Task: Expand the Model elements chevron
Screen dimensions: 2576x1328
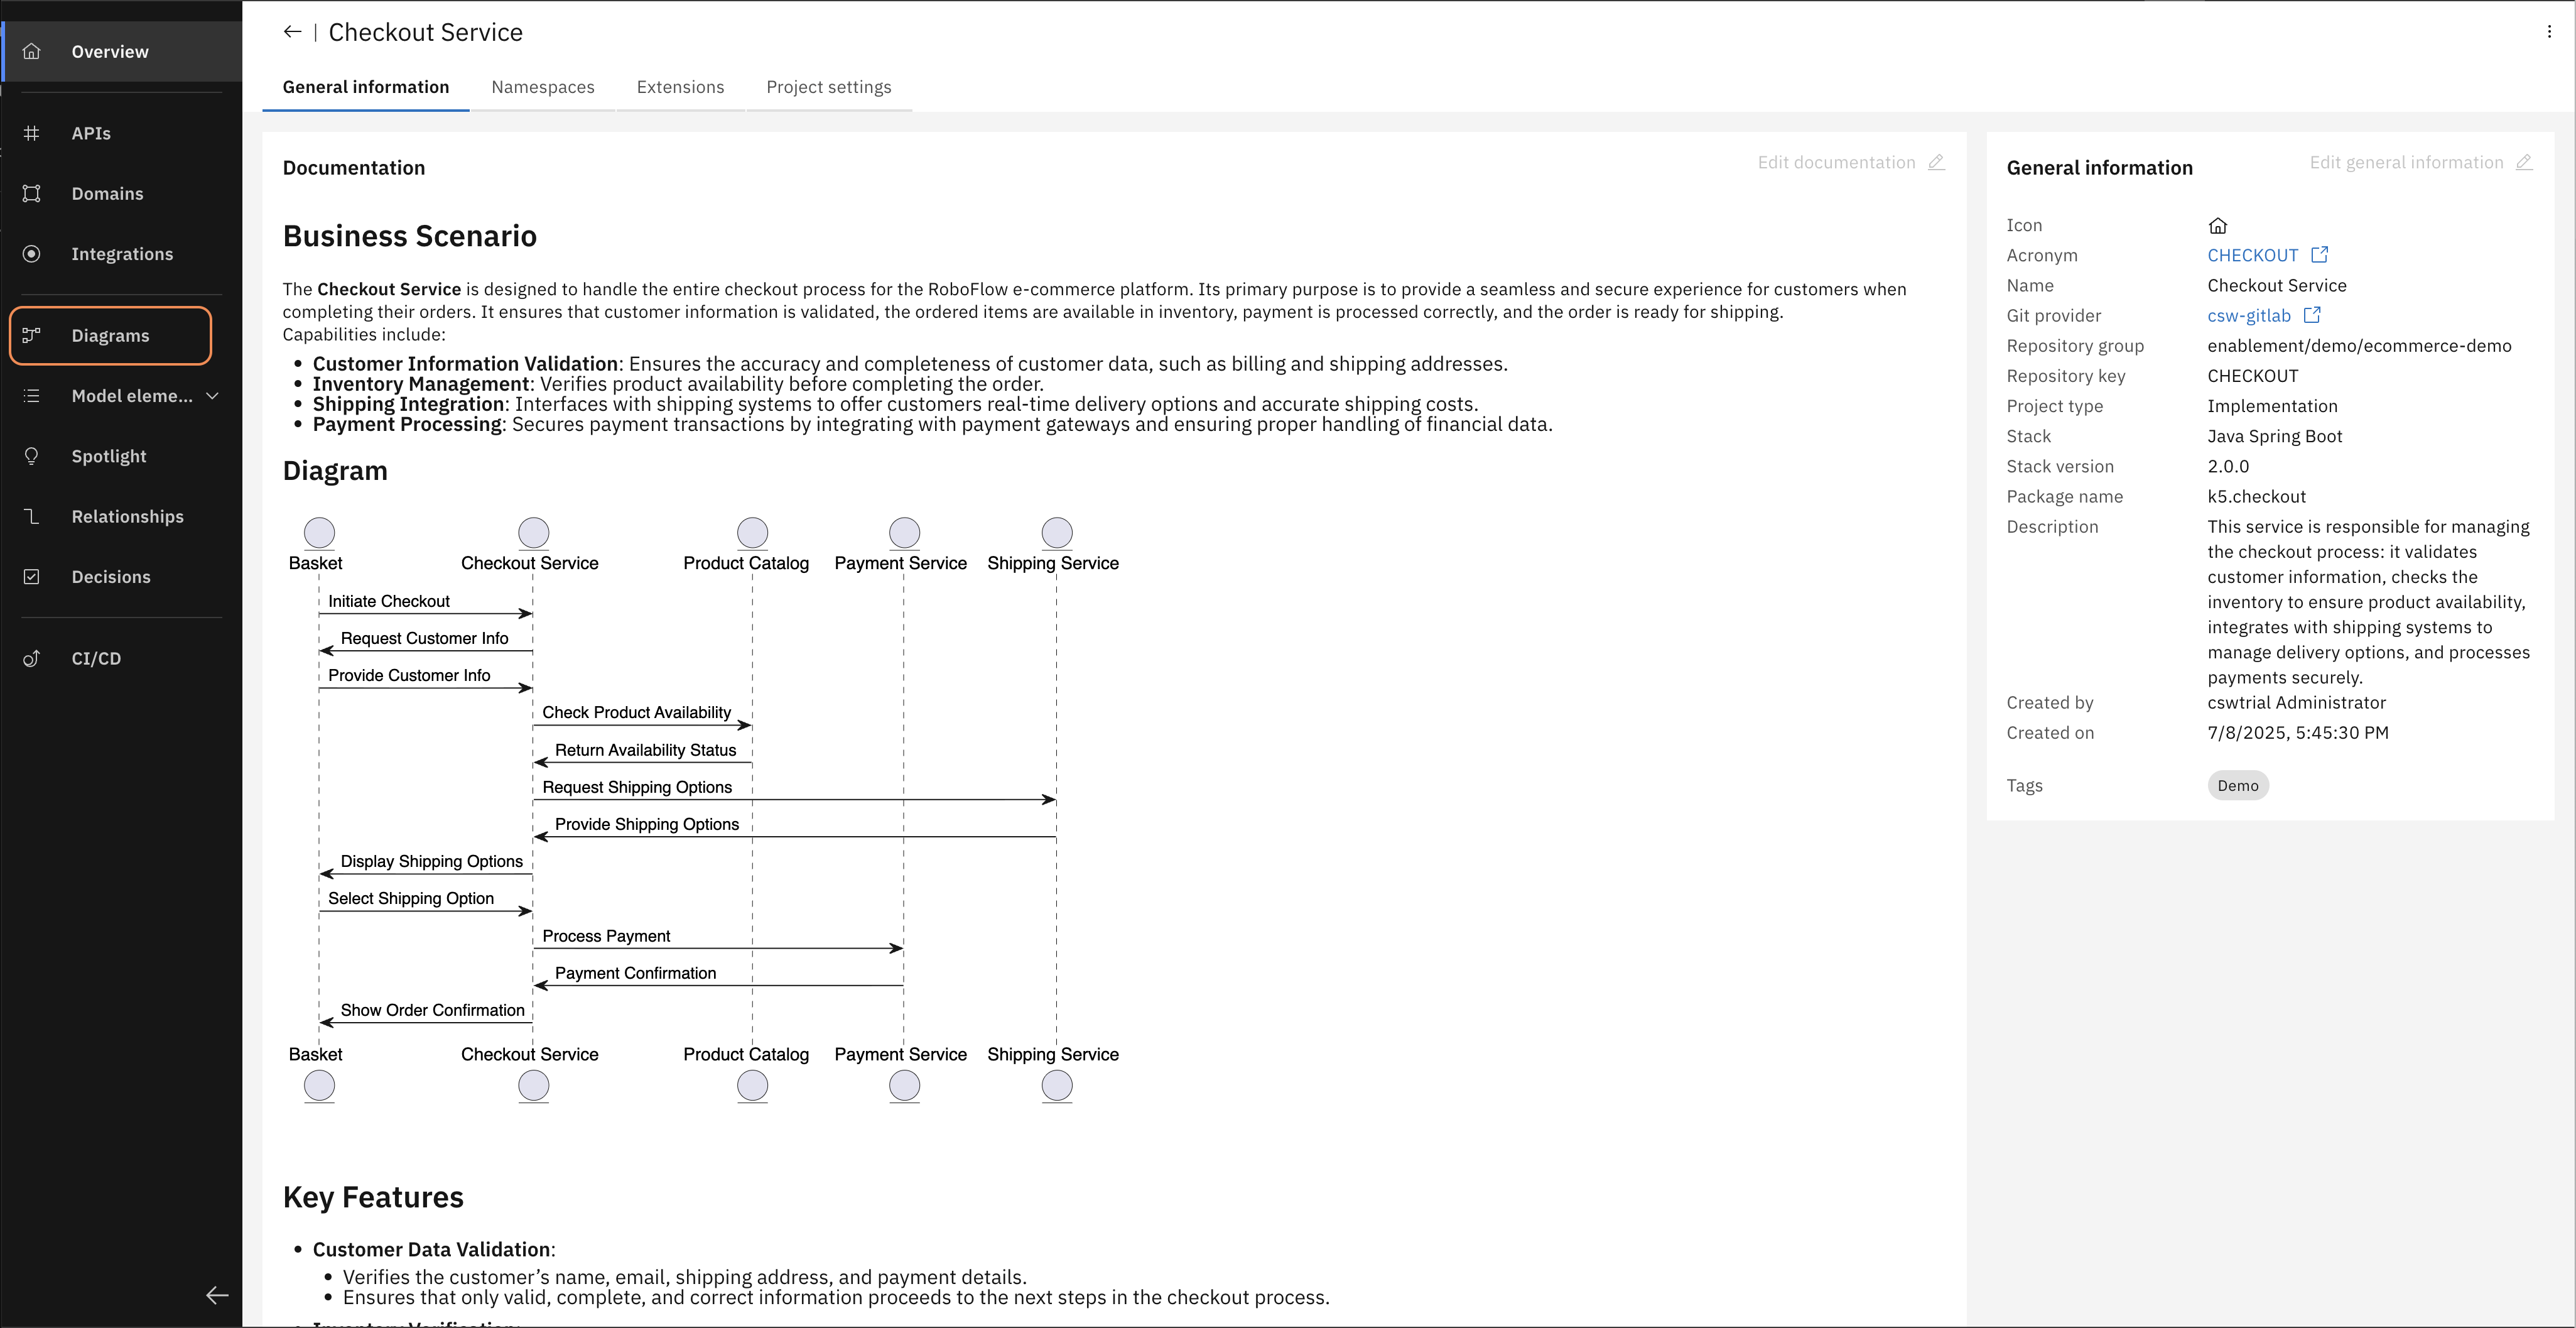Action: [x=212, y=396]
